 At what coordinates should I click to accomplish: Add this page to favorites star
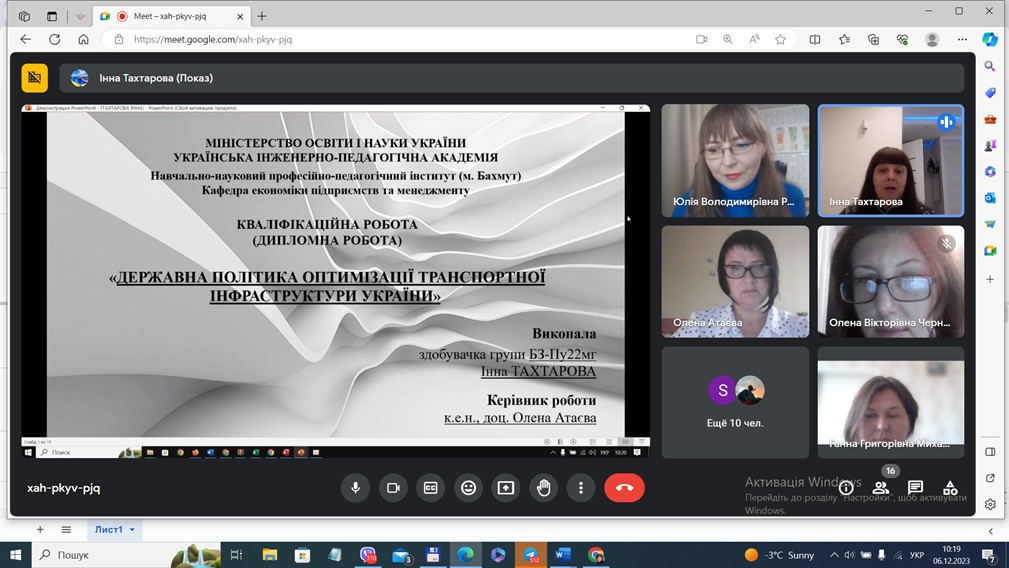[x=781, y=39]
